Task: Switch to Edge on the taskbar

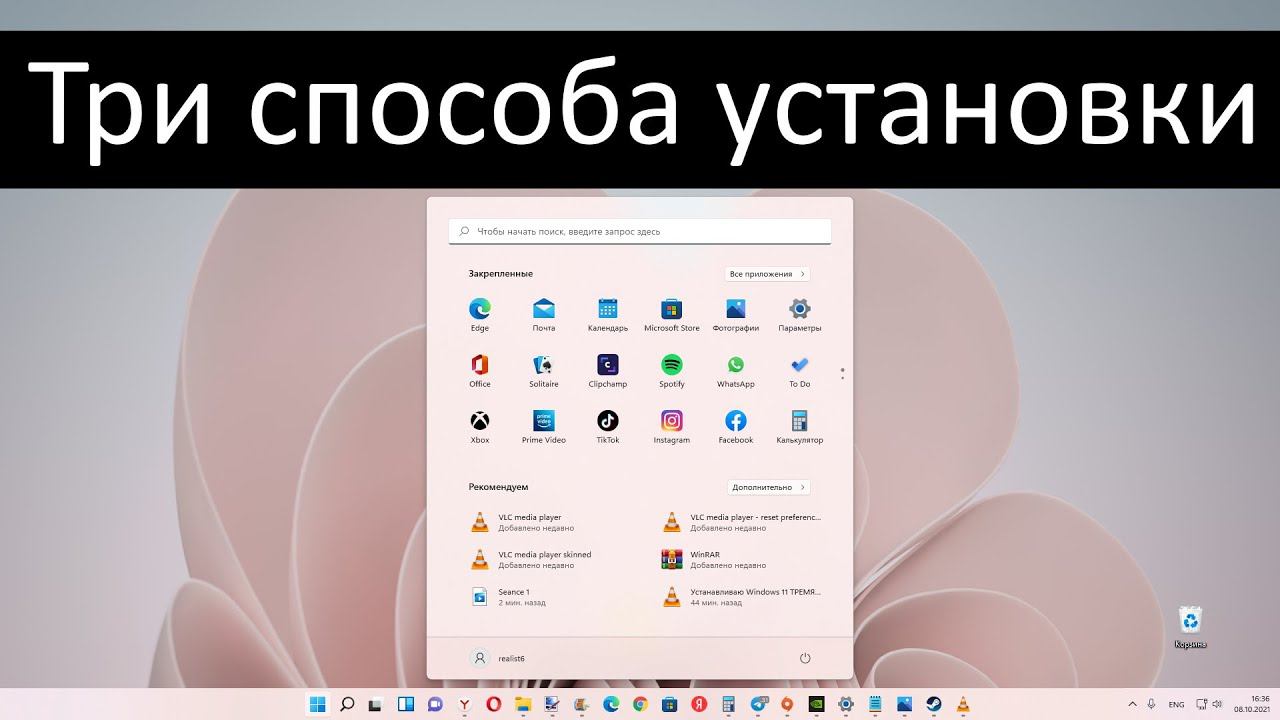Action: [x=610, y=704]
